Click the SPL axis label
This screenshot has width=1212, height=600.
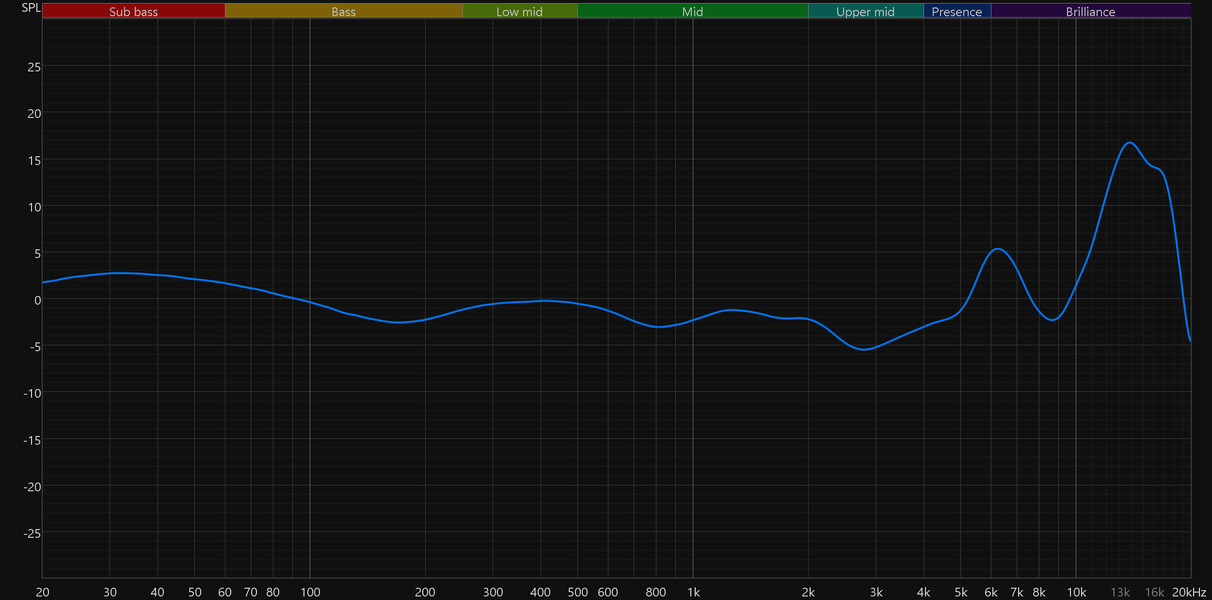pyautogui.click(x=32, y=8)
